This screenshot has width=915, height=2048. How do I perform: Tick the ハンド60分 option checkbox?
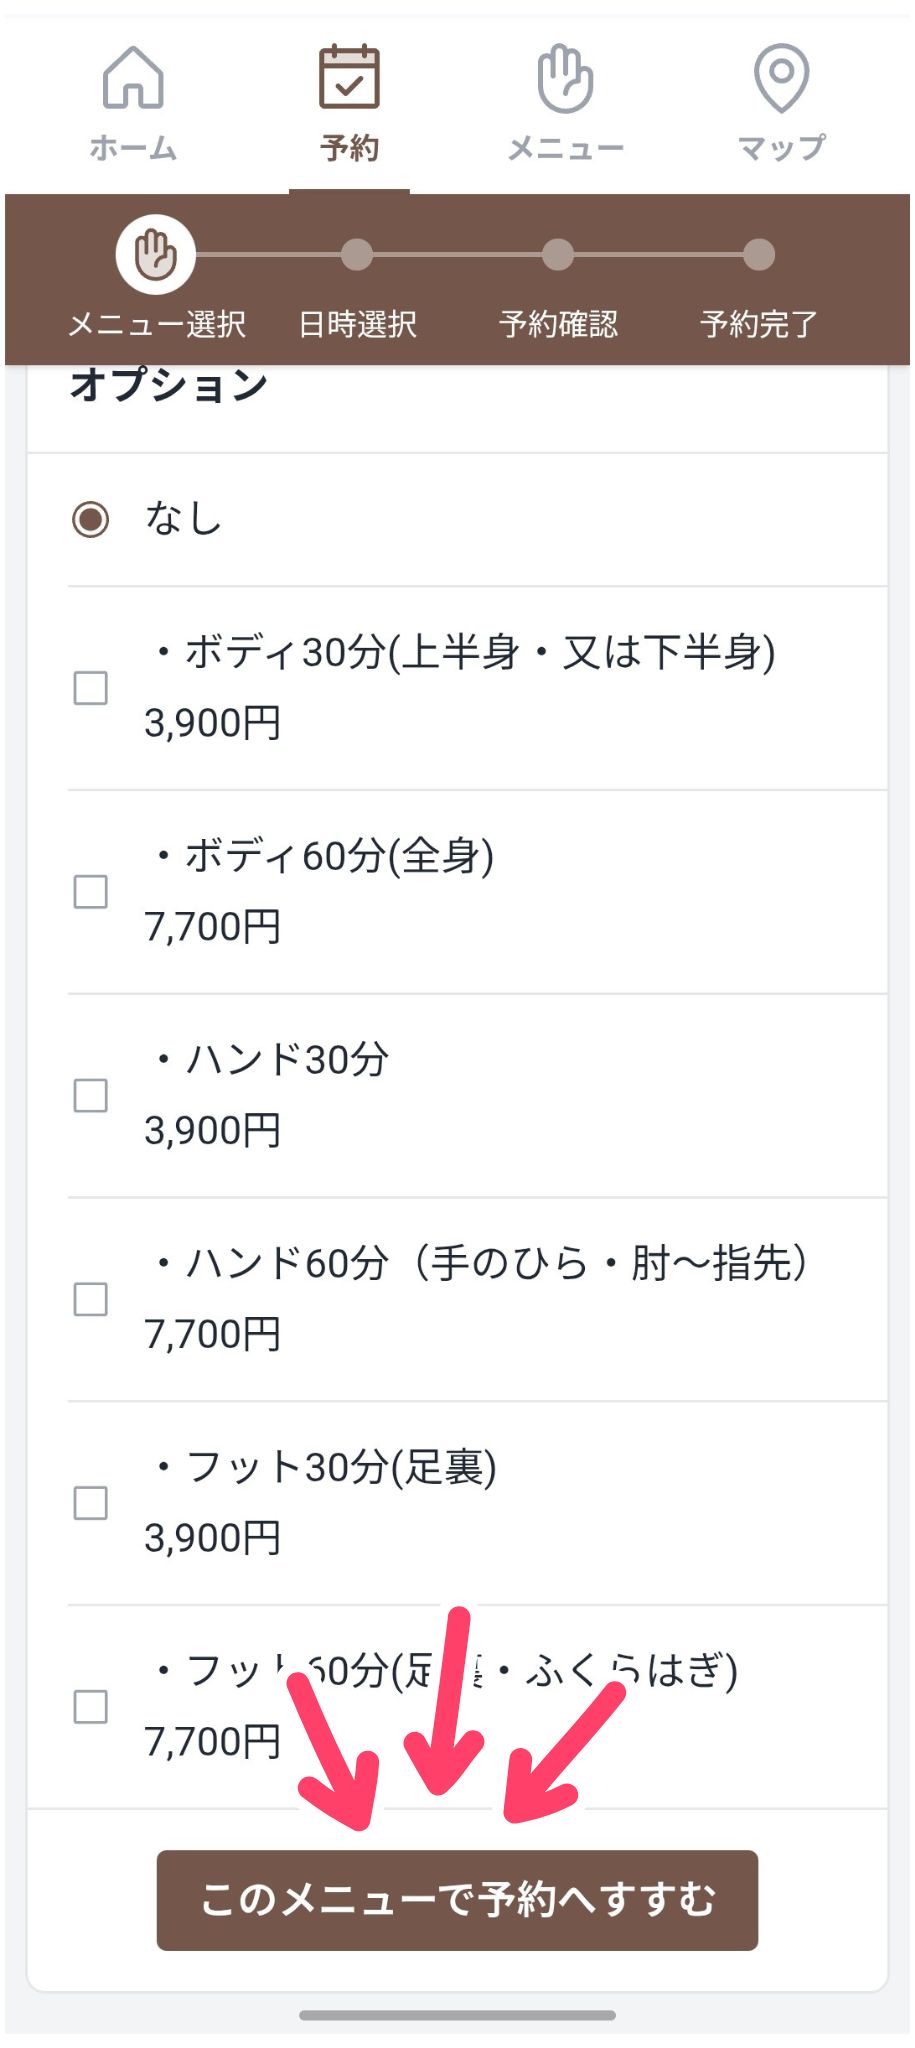(x=91, y=1299)
